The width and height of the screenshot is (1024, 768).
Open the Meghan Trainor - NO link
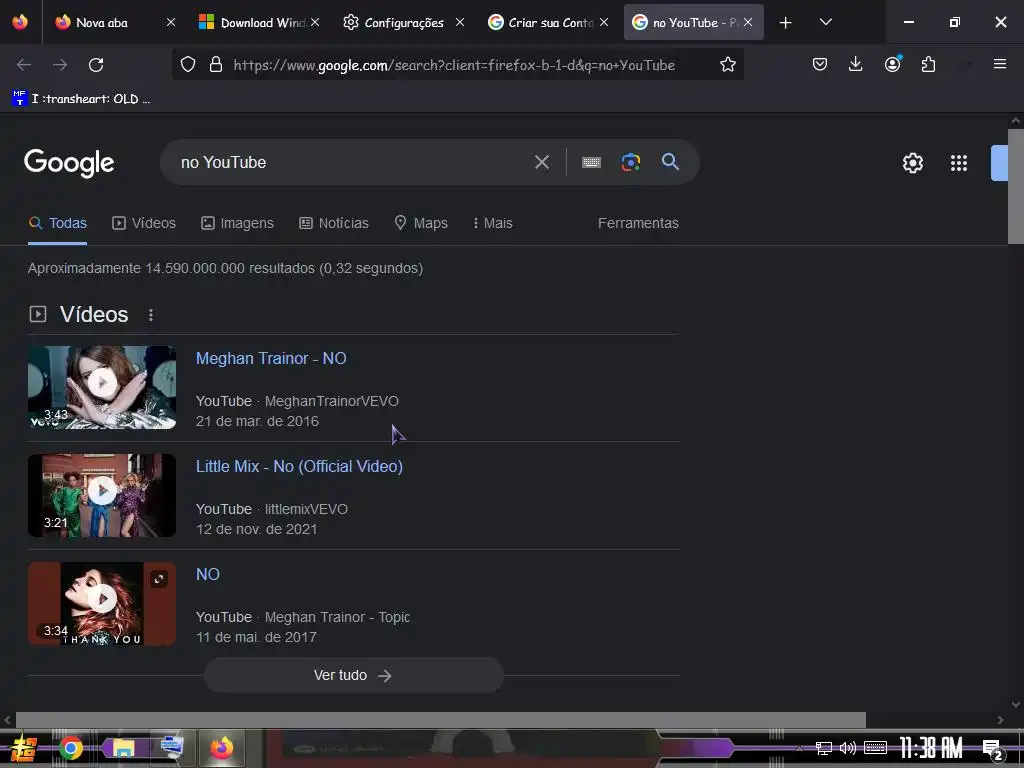tap(271, 359)
